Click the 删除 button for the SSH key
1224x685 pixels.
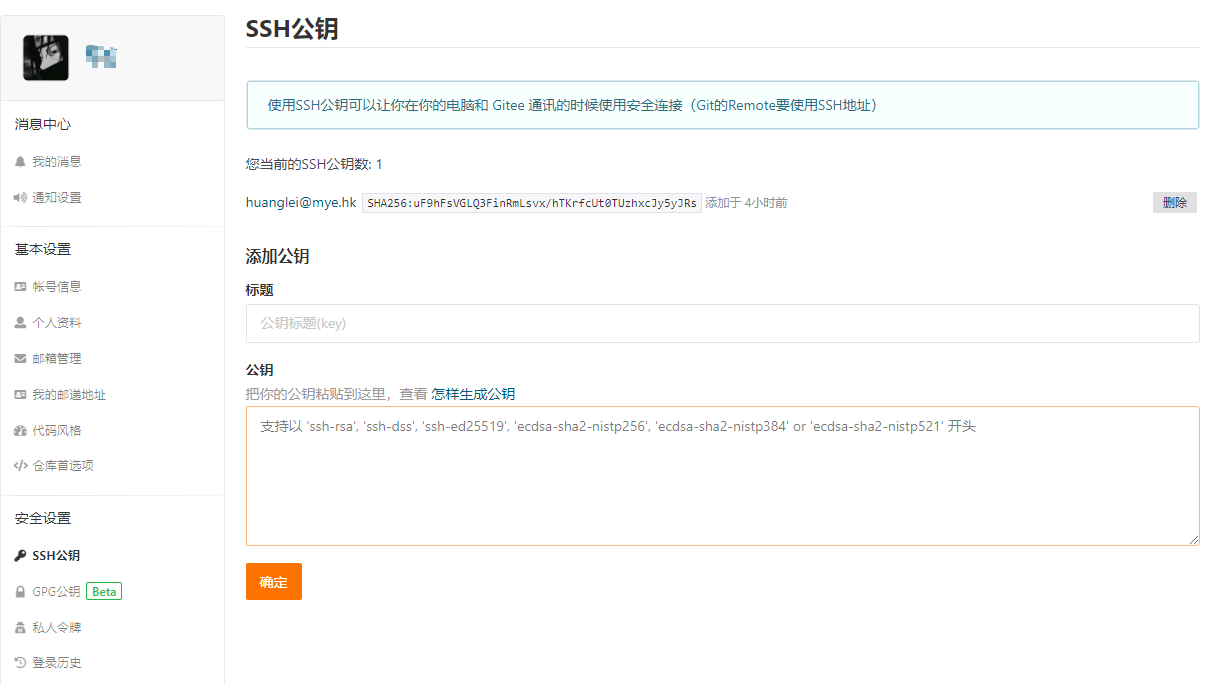pyautogui.click(x=1175, y=202)
